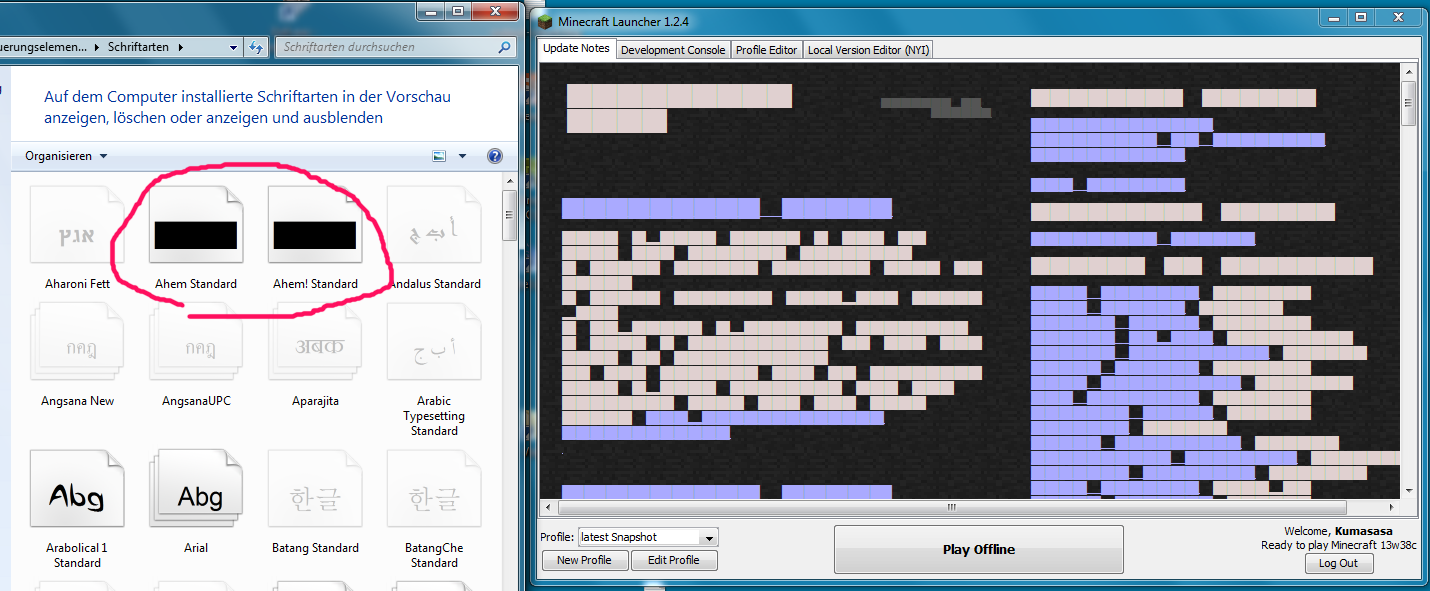Click the Play Offline button
The image size is (1430, 591).
tap(979, 549)
